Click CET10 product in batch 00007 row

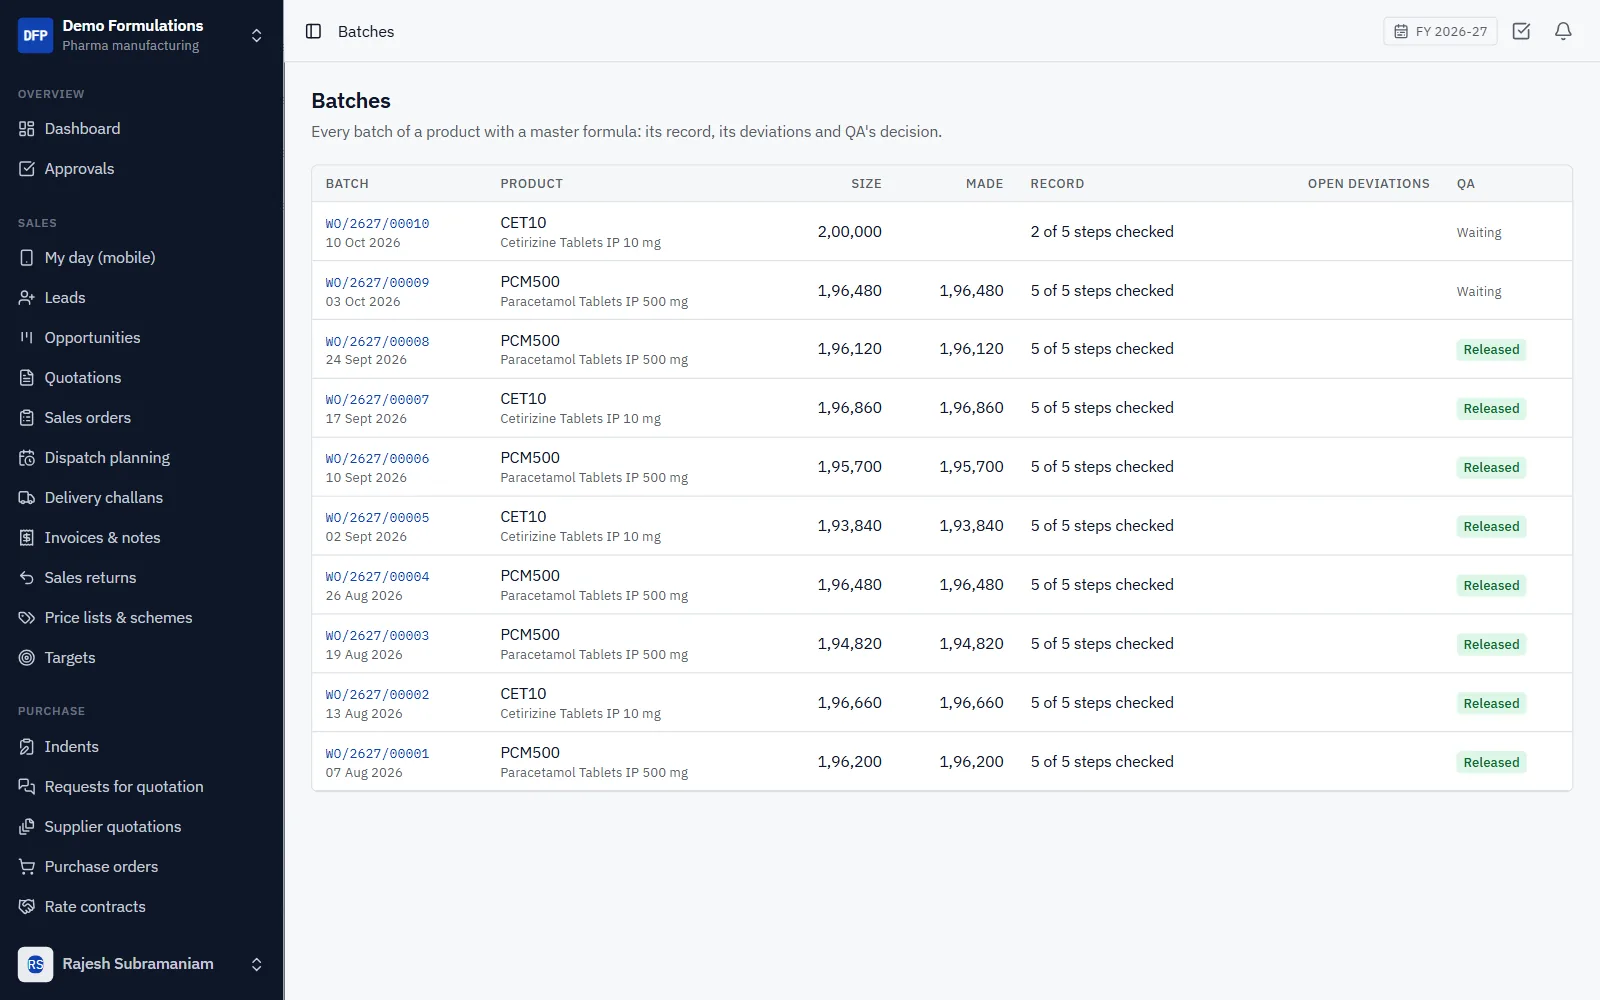tap(523, 399)
